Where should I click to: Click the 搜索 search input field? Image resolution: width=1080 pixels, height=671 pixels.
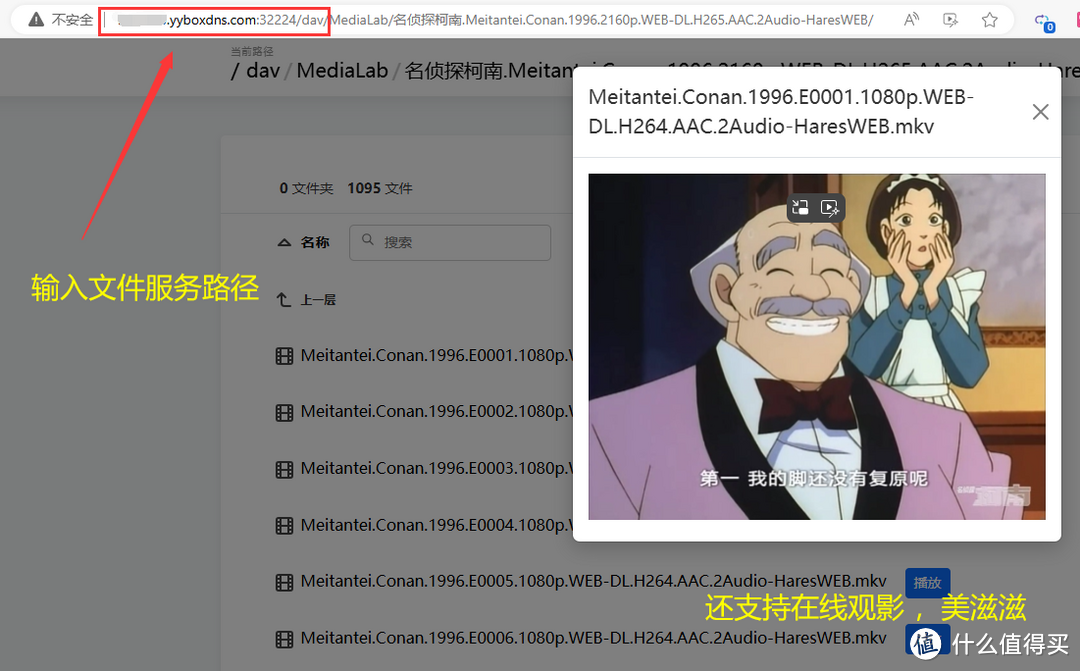click(x=450, y=242)
